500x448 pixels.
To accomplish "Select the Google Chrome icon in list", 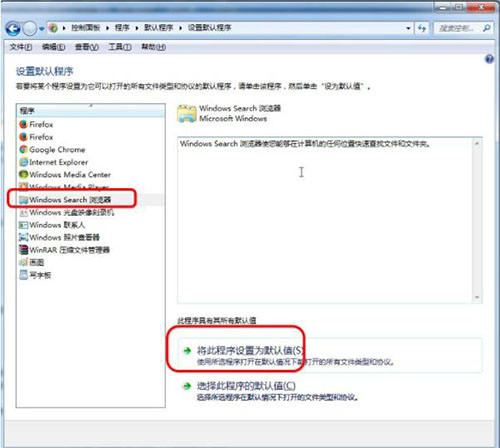I will click(23, 149).
